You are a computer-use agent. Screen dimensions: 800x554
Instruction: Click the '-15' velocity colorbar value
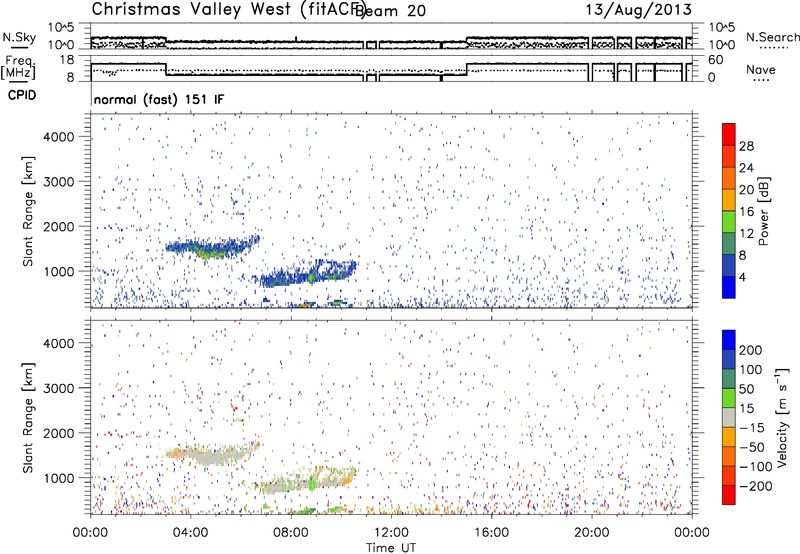[x=752, y=428]
